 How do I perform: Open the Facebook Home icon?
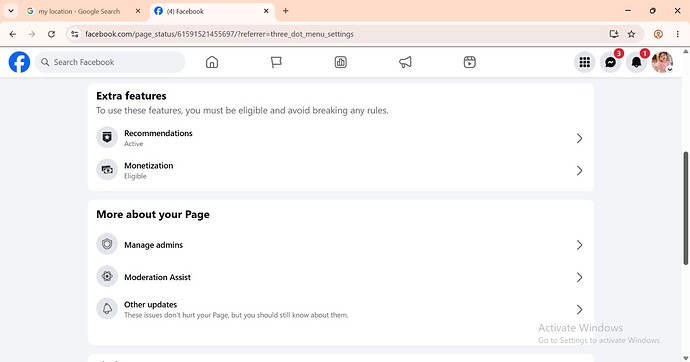click(x=212, y=62)
